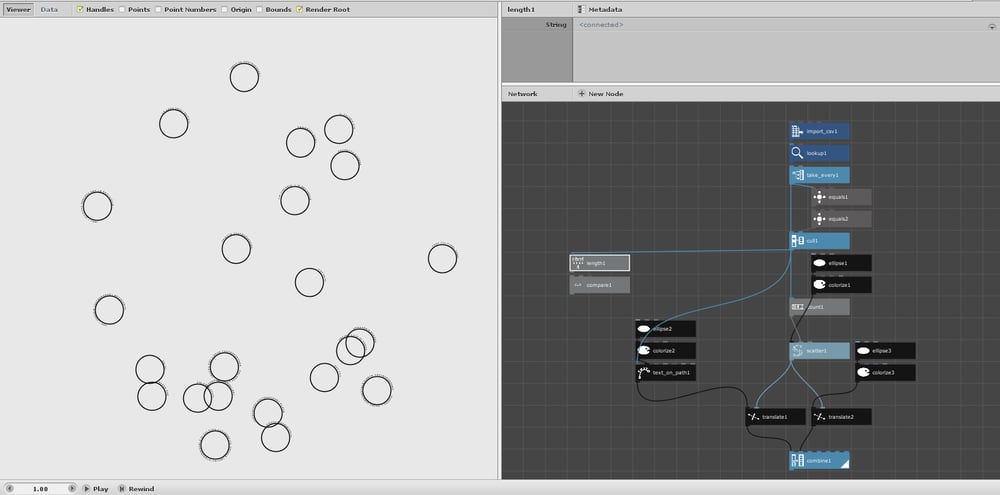Click the take_every1 node icon
The image size is (1000, 495).
(797, 175)
